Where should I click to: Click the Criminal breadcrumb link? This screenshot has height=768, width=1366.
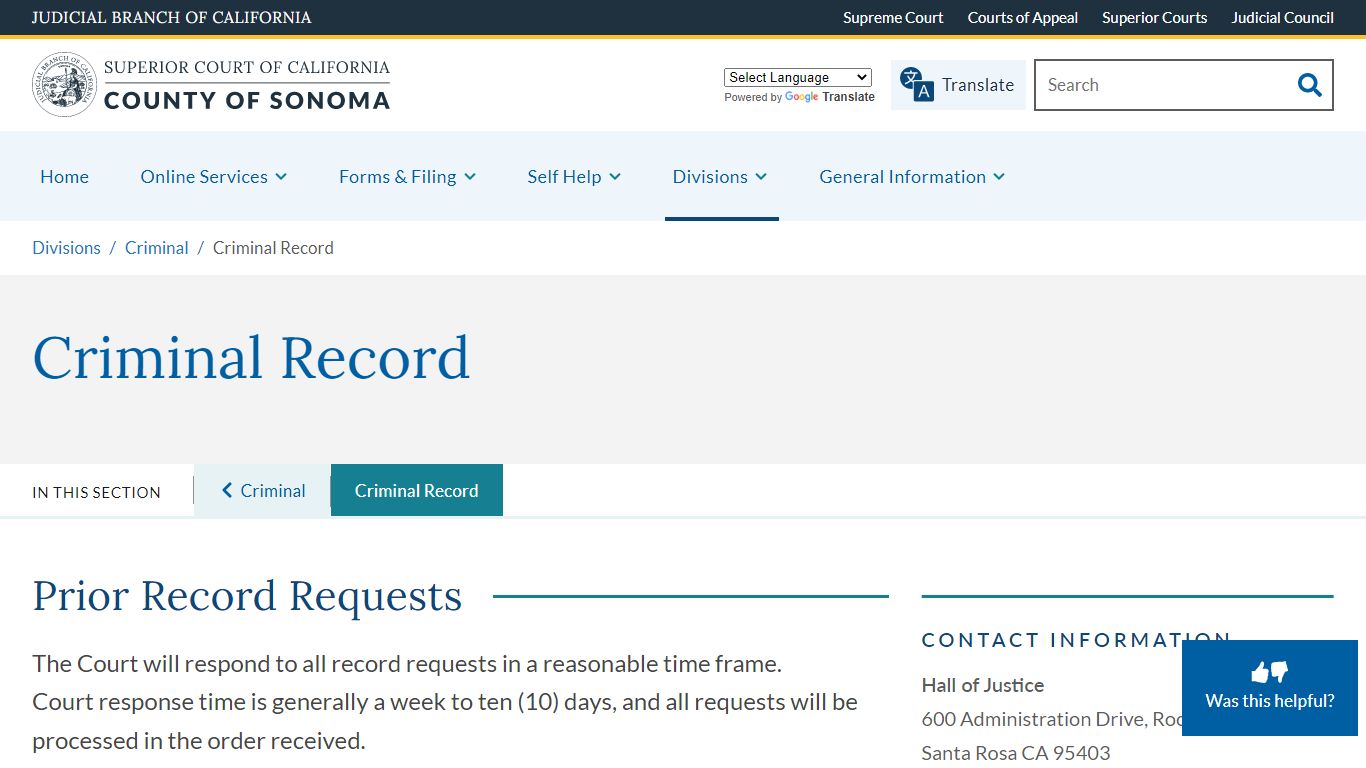pos(157,248)
